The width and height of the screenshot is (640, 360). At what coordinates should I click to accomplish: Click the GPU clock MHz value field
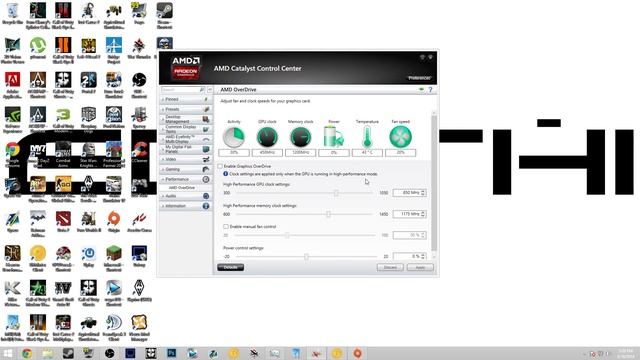click(x=409, y=193)
